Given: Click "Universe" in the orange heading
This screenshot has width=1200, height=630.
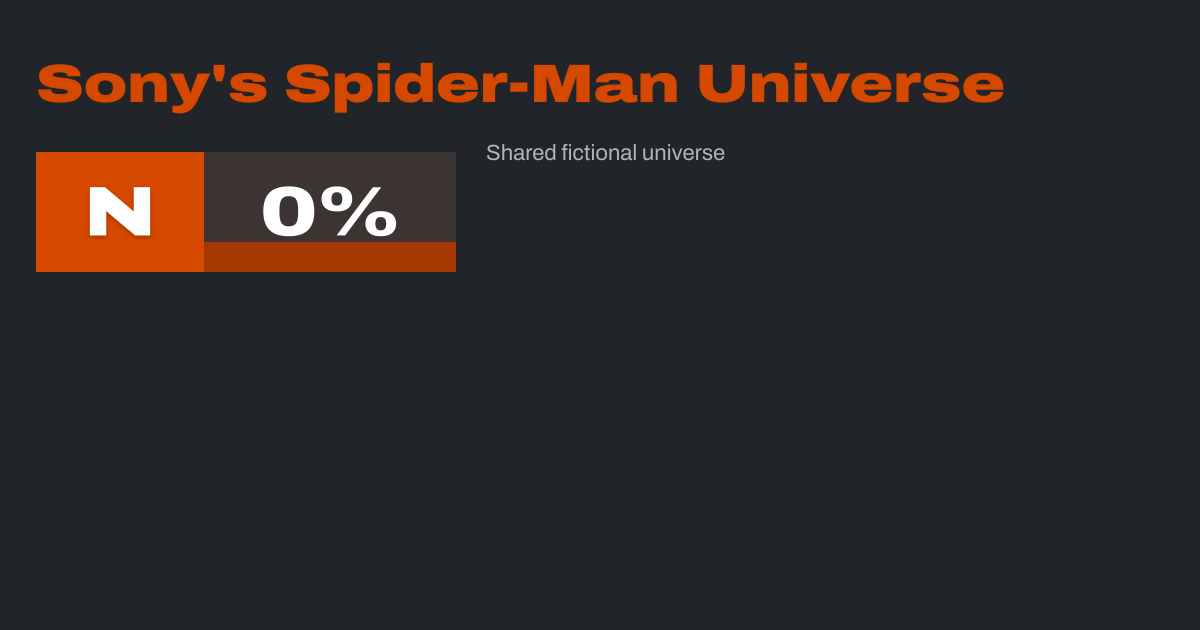Looking at the screenshot, I should pyautogui.click(x=850, y=85).
